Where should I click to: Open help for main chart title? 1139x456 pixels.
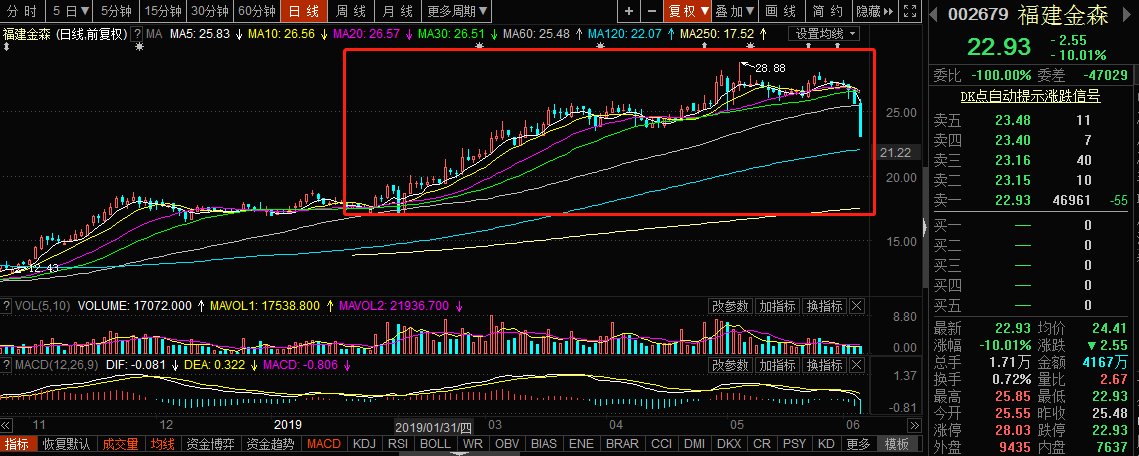pyautogui.click(x=138, y=33)
